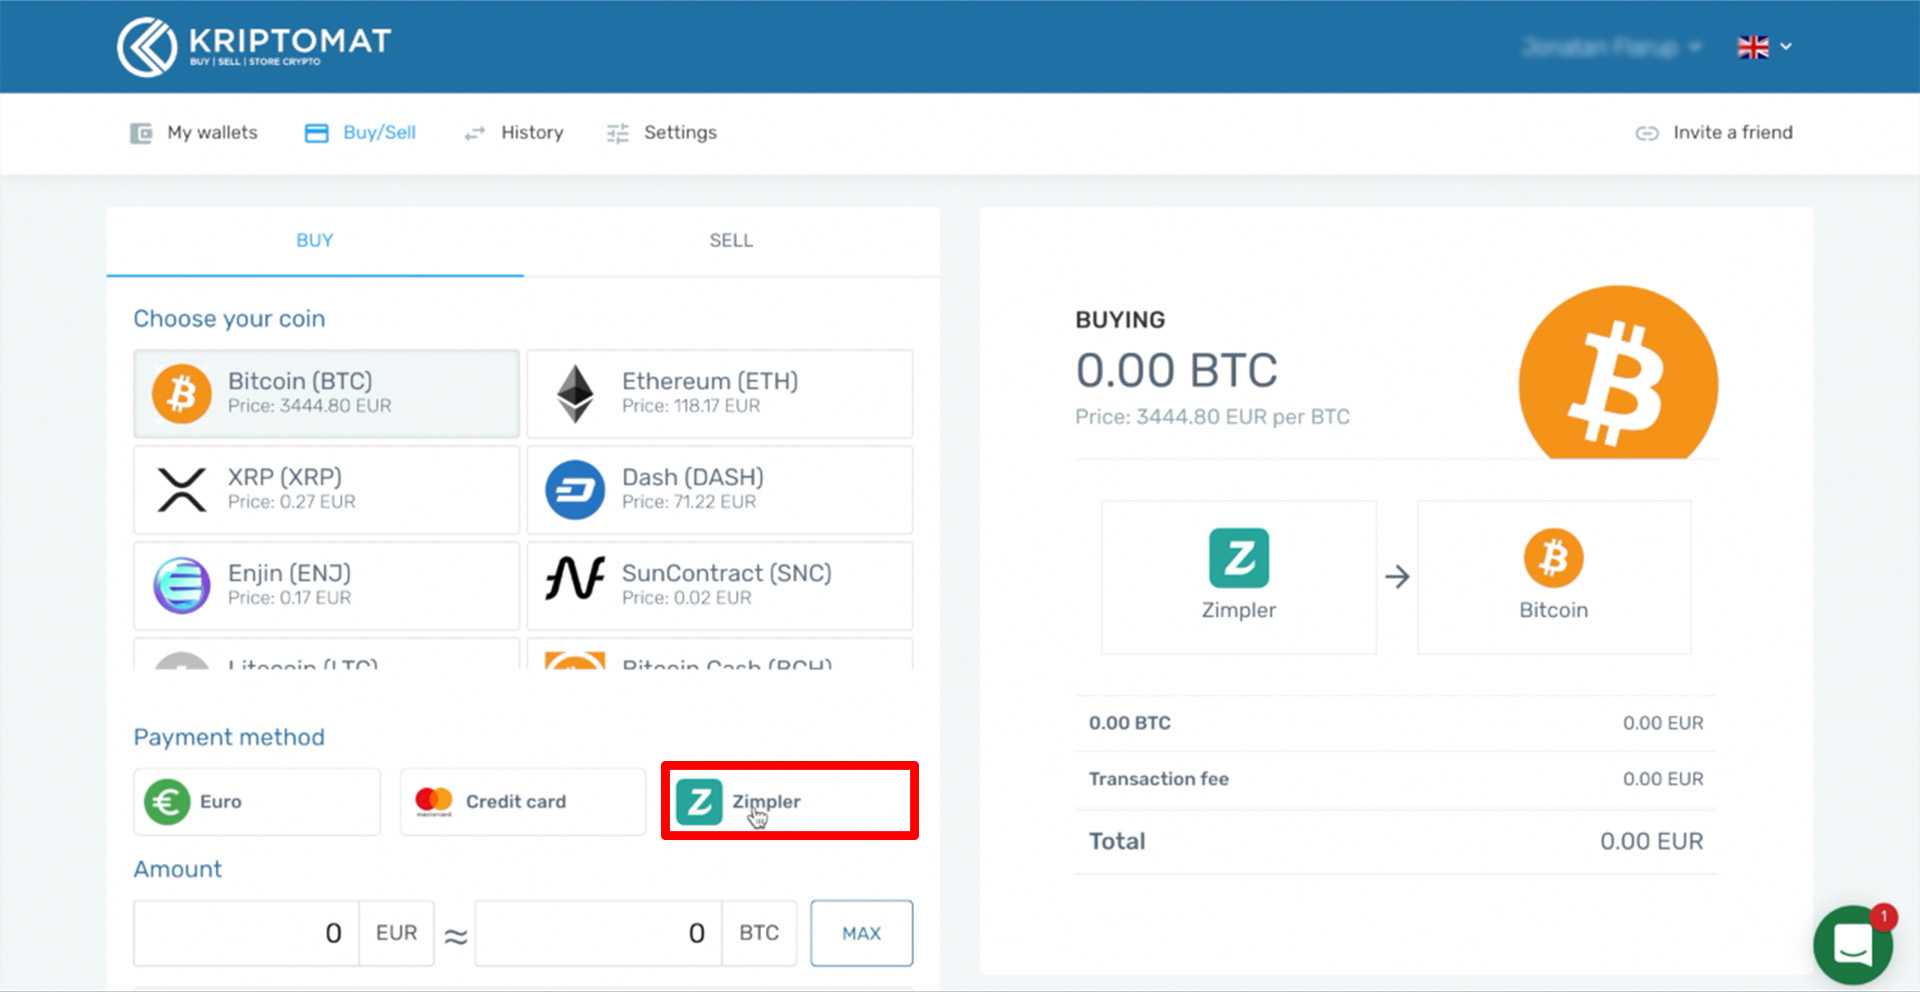Click the Transaction fee row label
The width and height of the screenshot is (1920, 992).
click(1159, 779)
